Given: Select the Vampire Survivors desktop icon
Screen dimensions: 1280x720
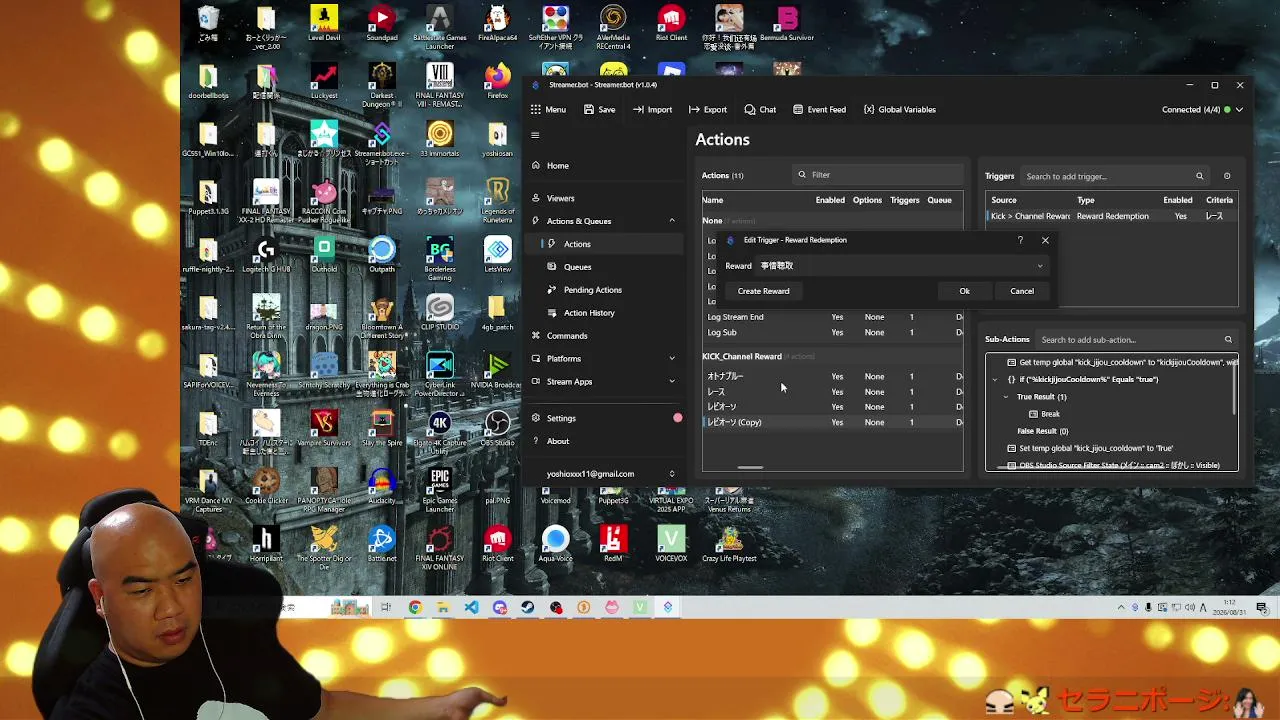Looking at the screenshot, I should click(324, 429).
